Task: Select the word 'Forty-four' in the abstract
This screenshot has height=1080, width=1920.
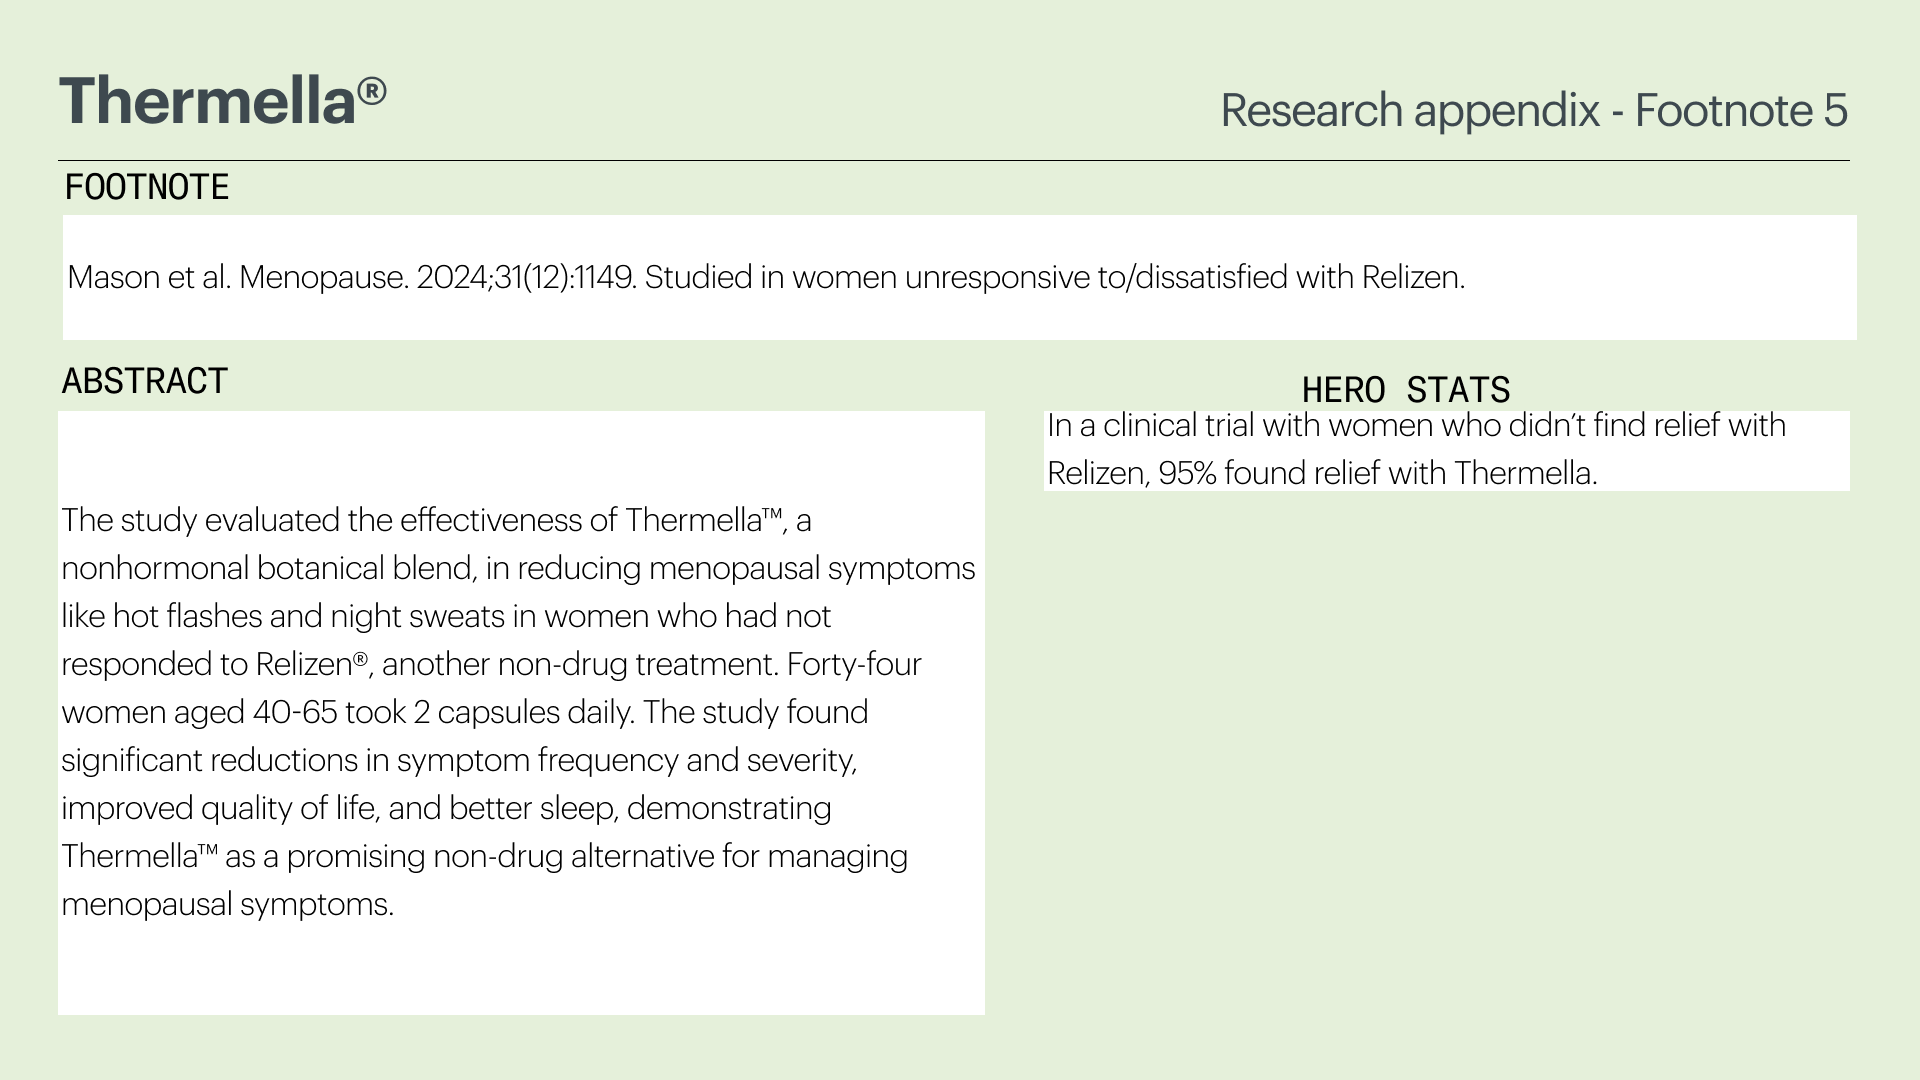Action: (x=854, y=664)
